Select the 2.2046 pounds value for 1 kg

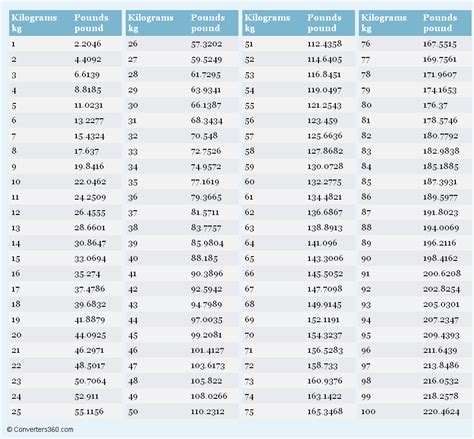88,44
